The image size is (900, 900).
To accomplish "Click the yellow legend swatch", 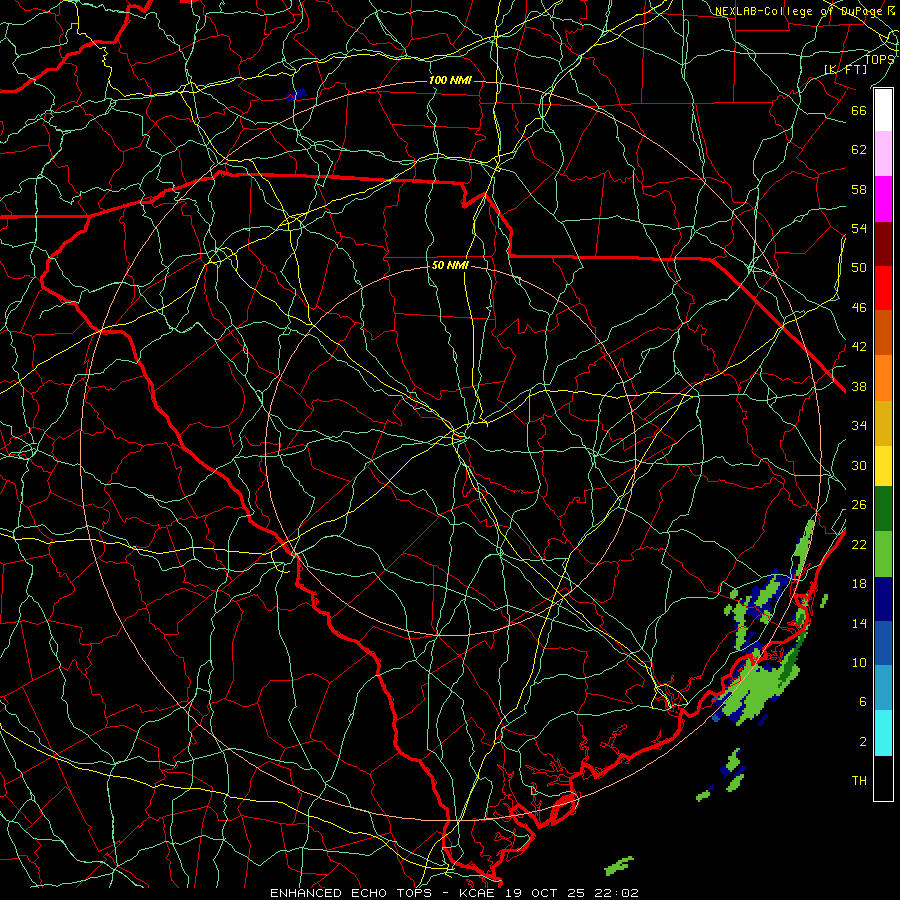I will 883,466.
